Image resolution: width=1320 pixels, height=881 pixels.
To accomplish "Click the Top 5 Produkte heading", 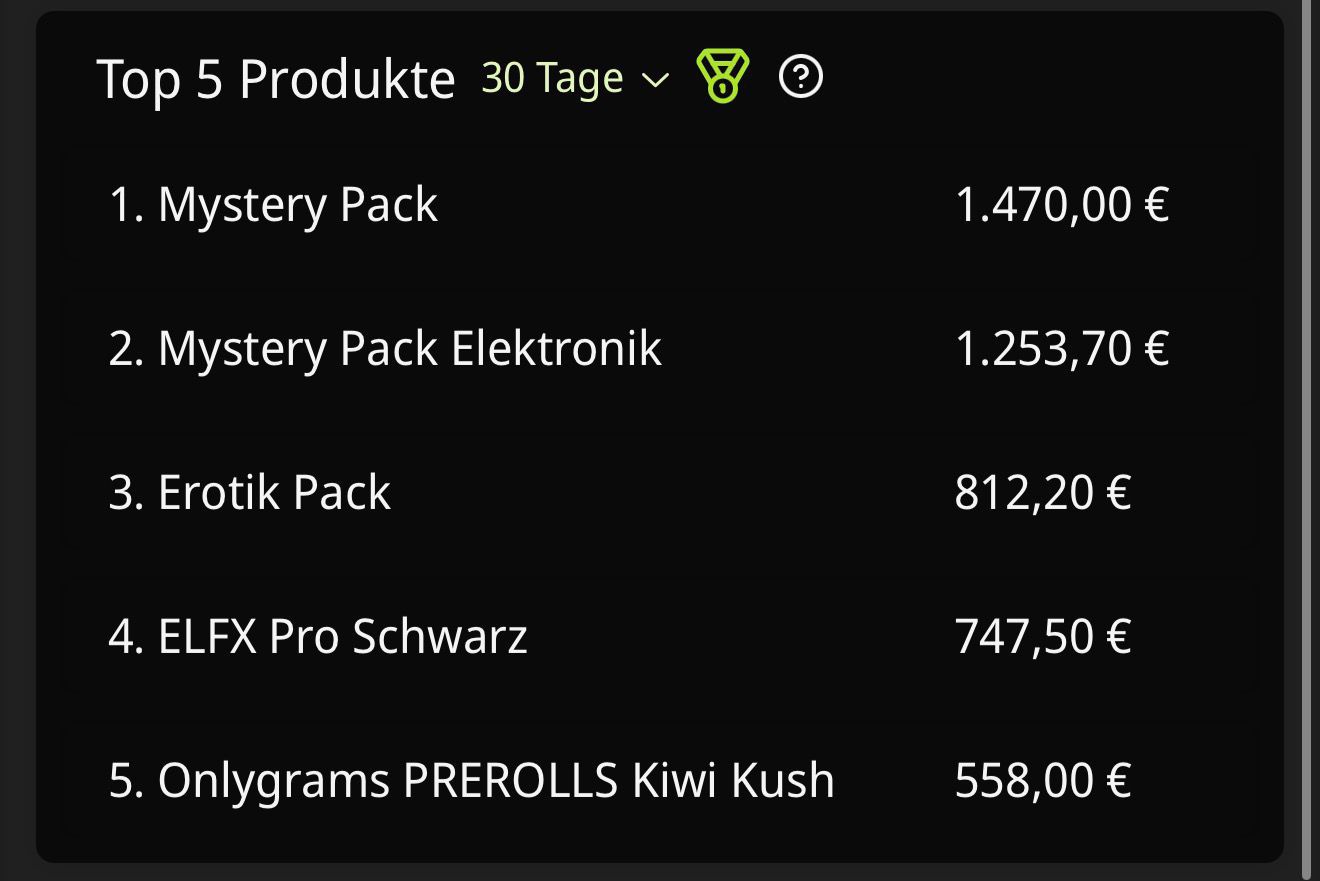I will click(x=277, y=80).
